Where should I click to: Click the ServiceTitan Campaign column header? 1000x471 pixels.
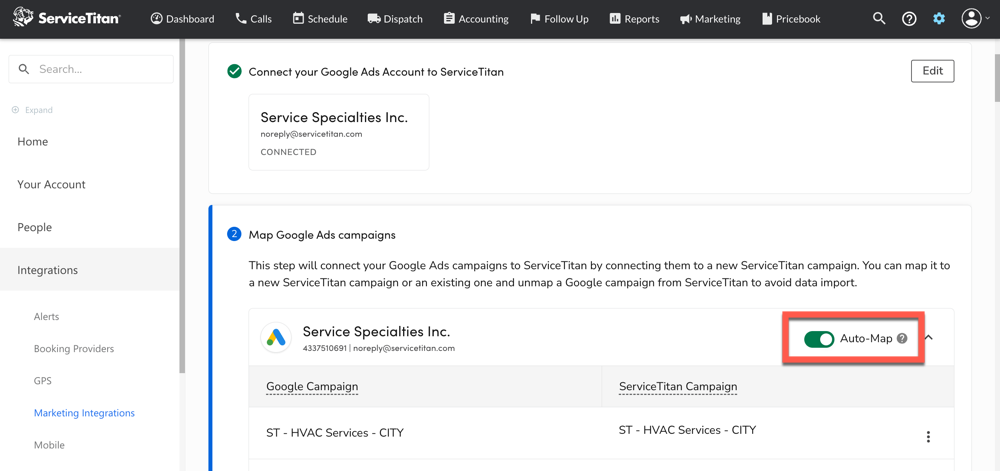coord(678,386)
